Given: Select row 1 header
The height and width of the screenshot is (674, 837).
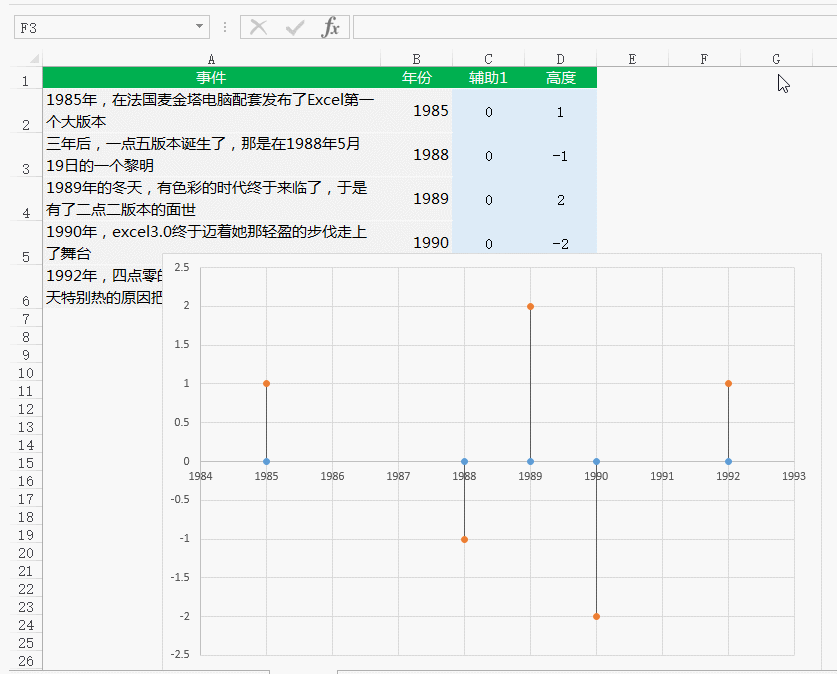Looking at the screenshot, I should pyautogui.click(x=25, y=77).
